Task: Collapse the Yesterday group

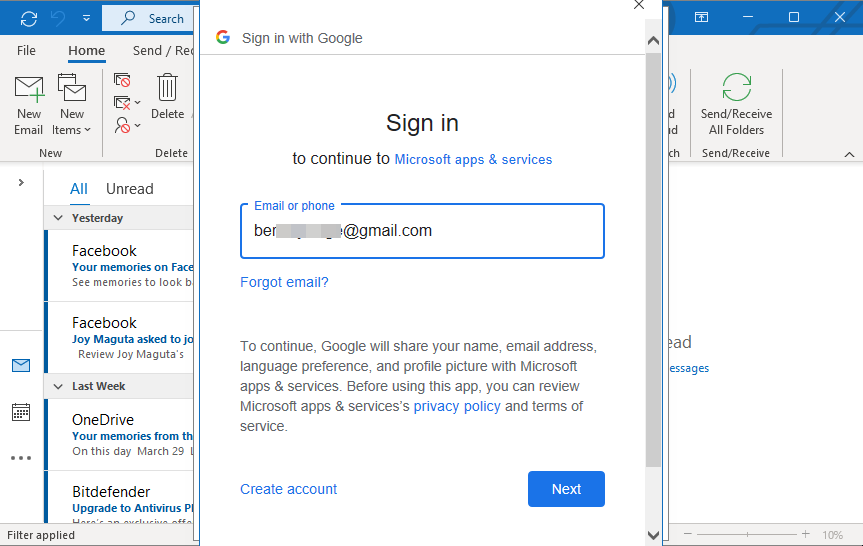Action: 58,218
